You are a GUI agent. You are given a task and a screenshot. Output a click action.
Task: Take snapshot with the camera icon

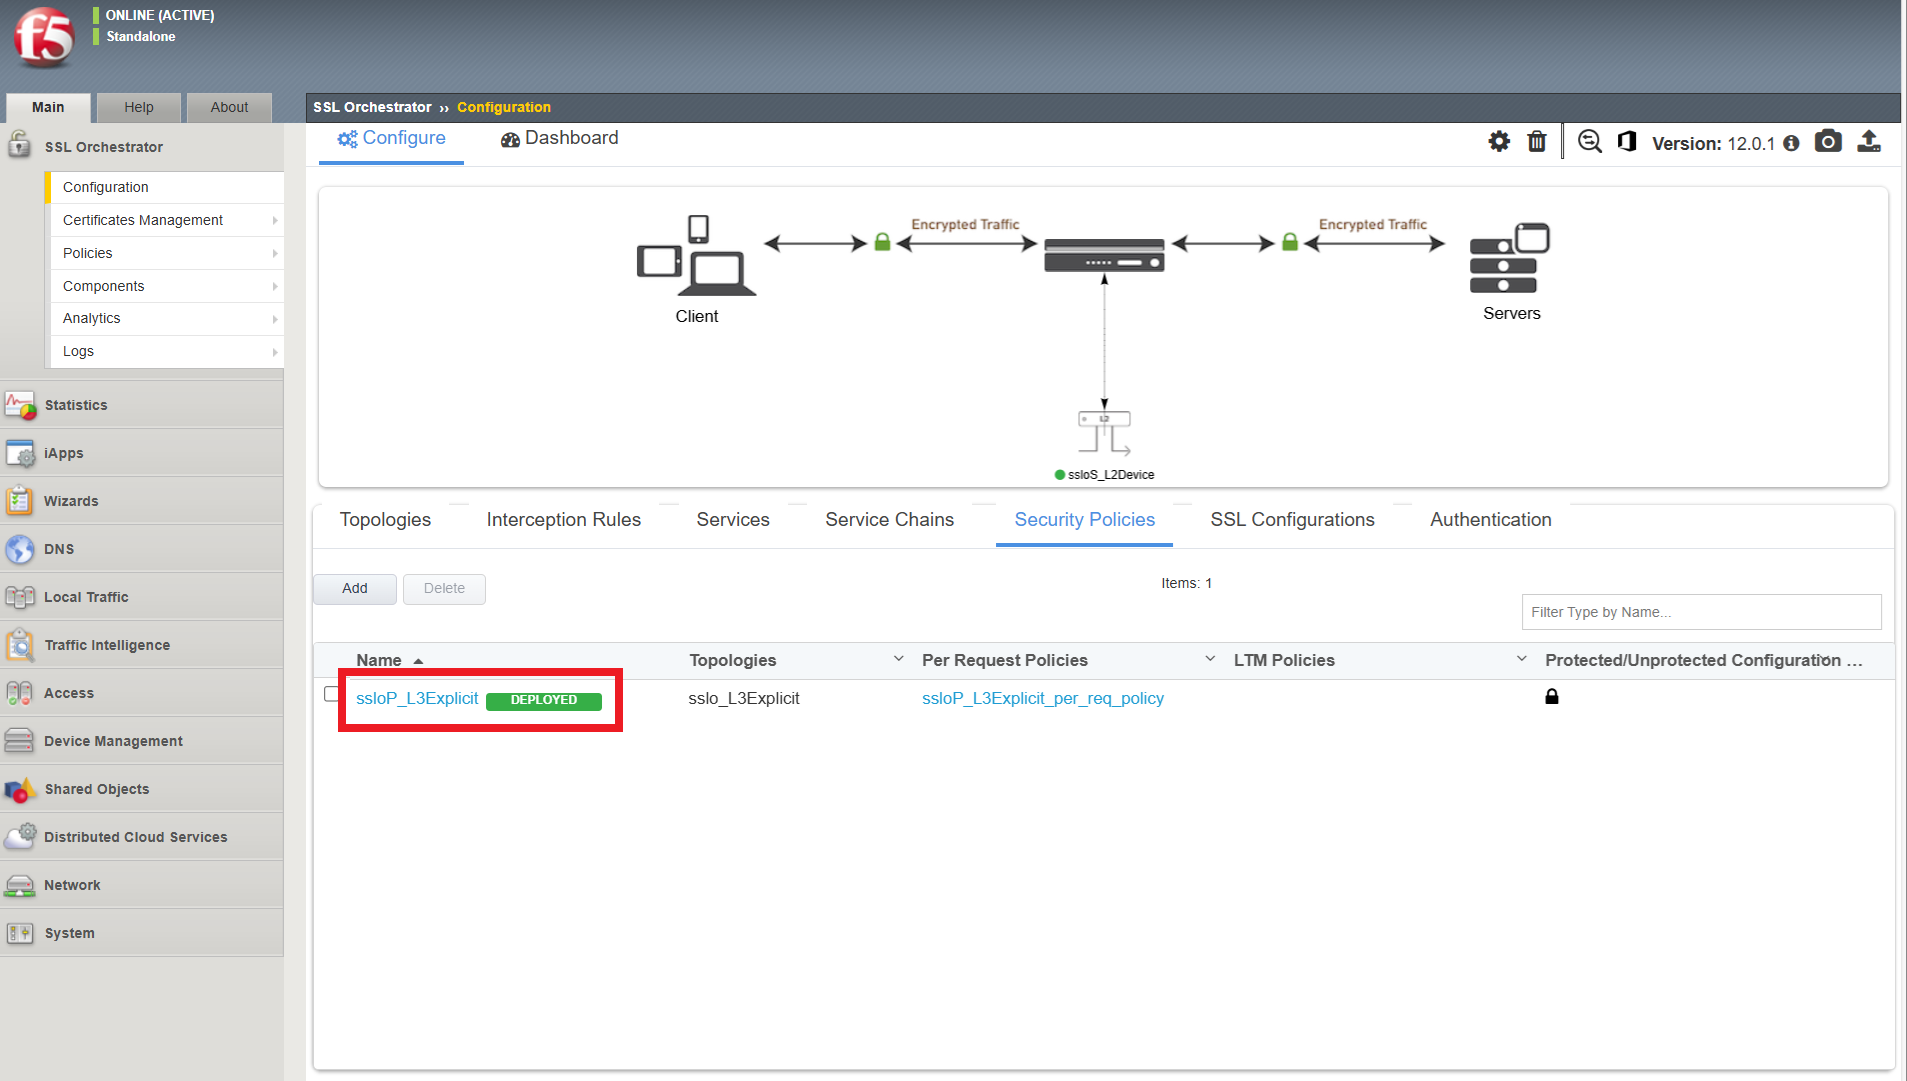pos(1828,141)
